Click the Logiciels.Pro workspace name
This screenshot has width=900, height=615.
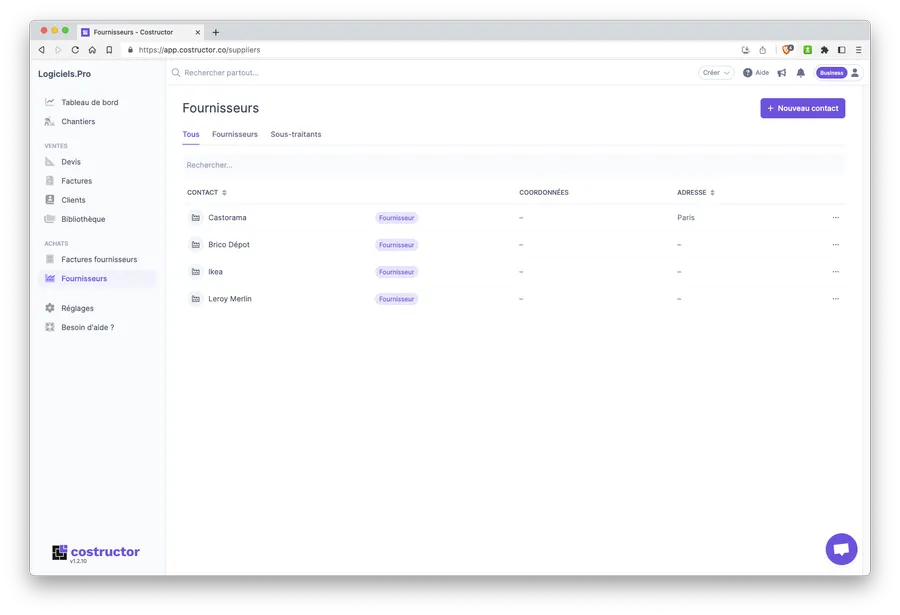(64, 74)
